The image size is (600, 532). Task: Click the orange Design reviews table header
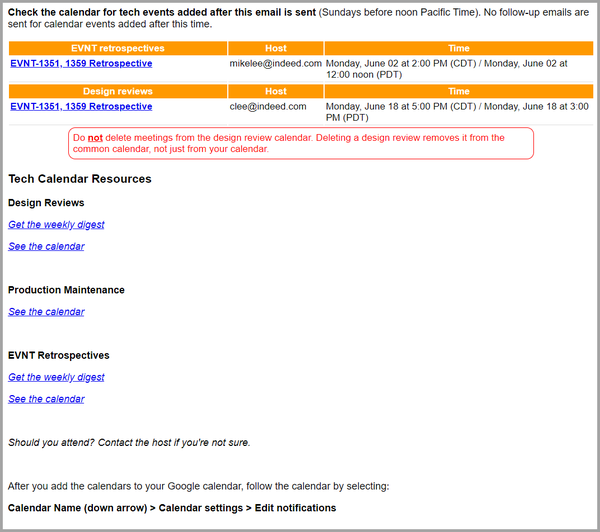coord(117,91)
